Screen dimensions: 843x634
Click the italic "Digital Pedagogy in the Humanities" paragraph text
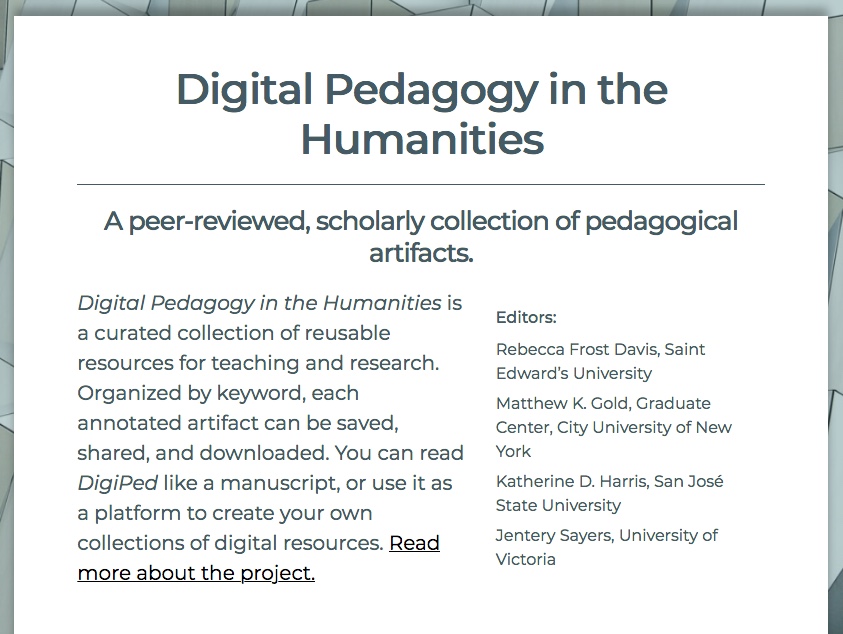pos(260,303)
